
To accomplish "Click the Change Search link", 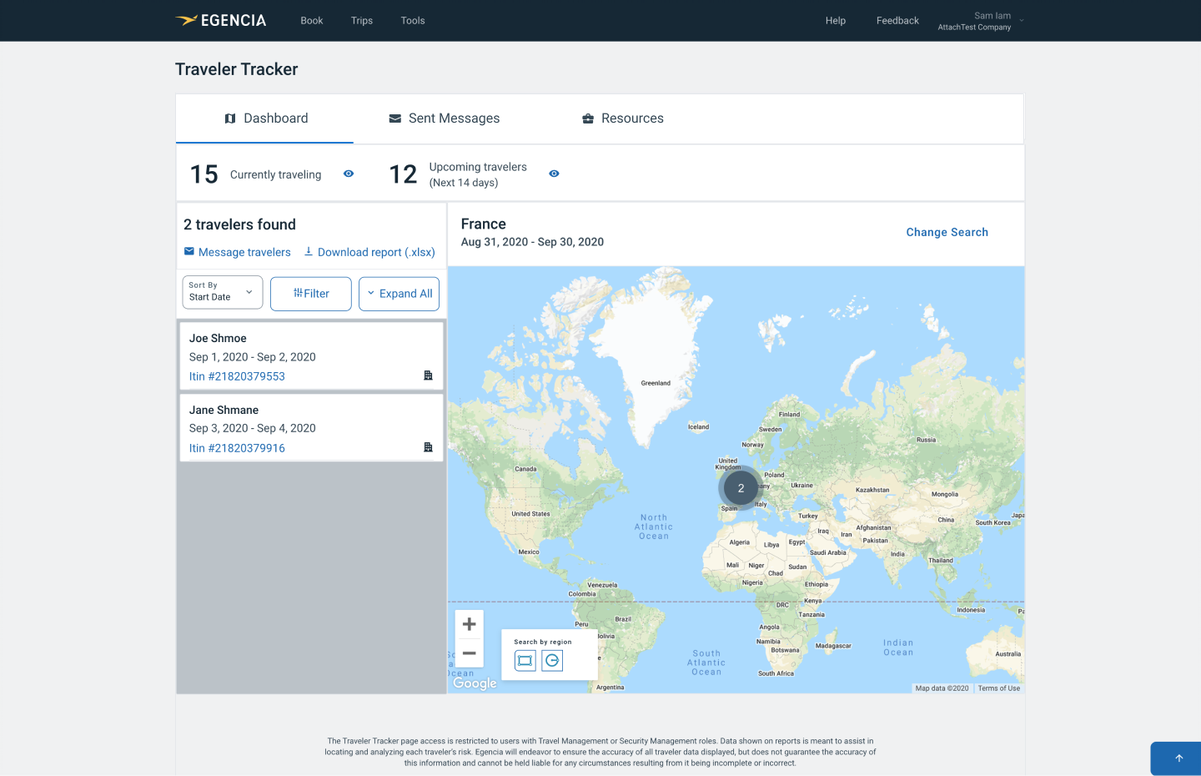I will point(946,232).
